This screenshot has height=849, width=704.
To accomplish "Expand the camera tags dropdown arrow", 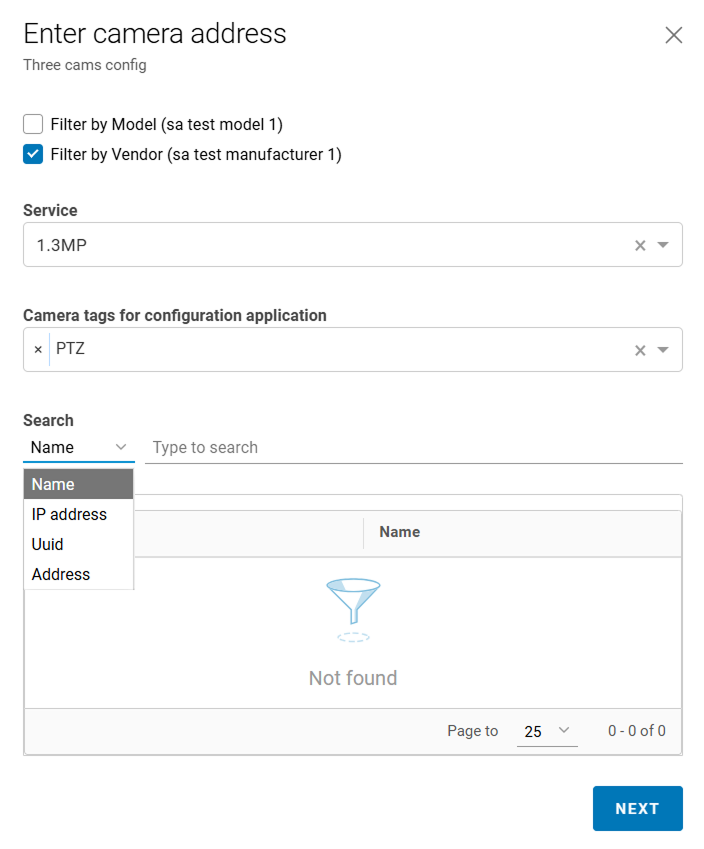I will point(663,350).
